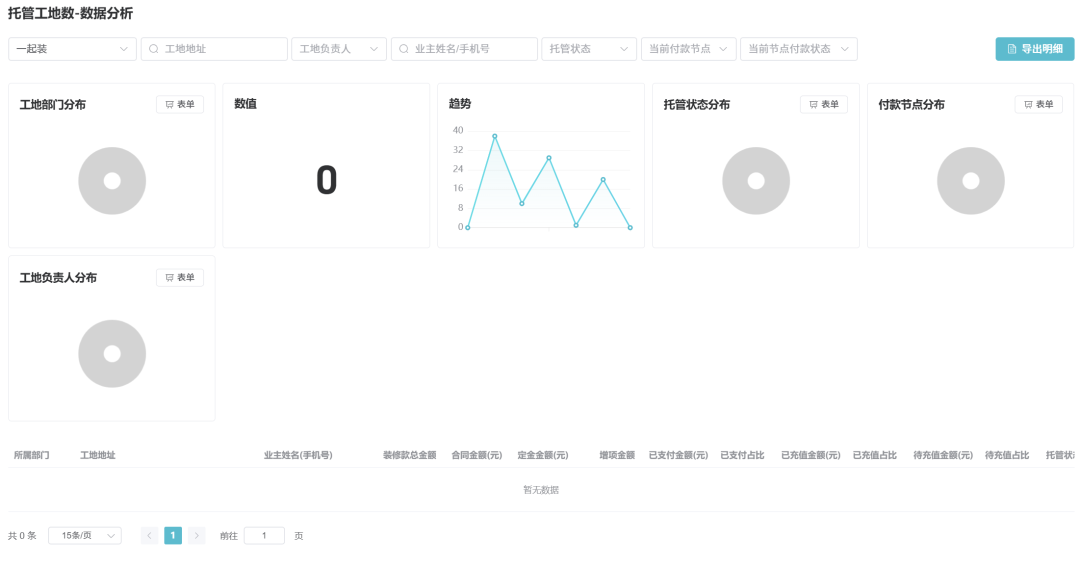Open the 当前节点付款状态 dropdown
The height and width of the screenshot is (565, 1080).
pyautogui.click(x=798, y=49)
